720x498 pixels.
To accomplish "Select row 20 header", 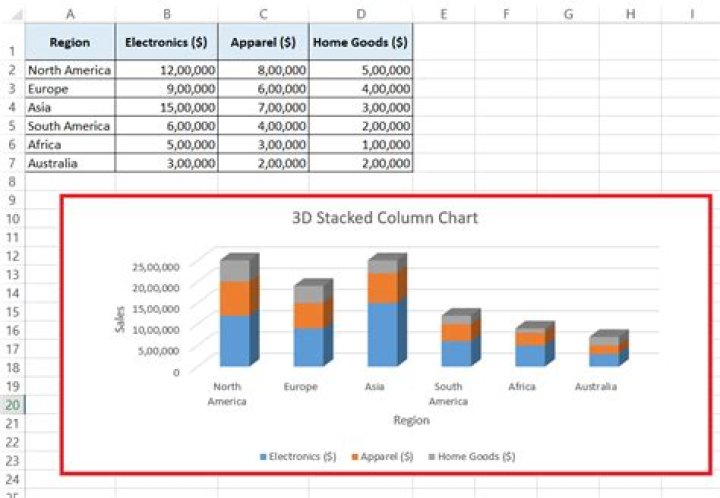I will tap(12, 405).
